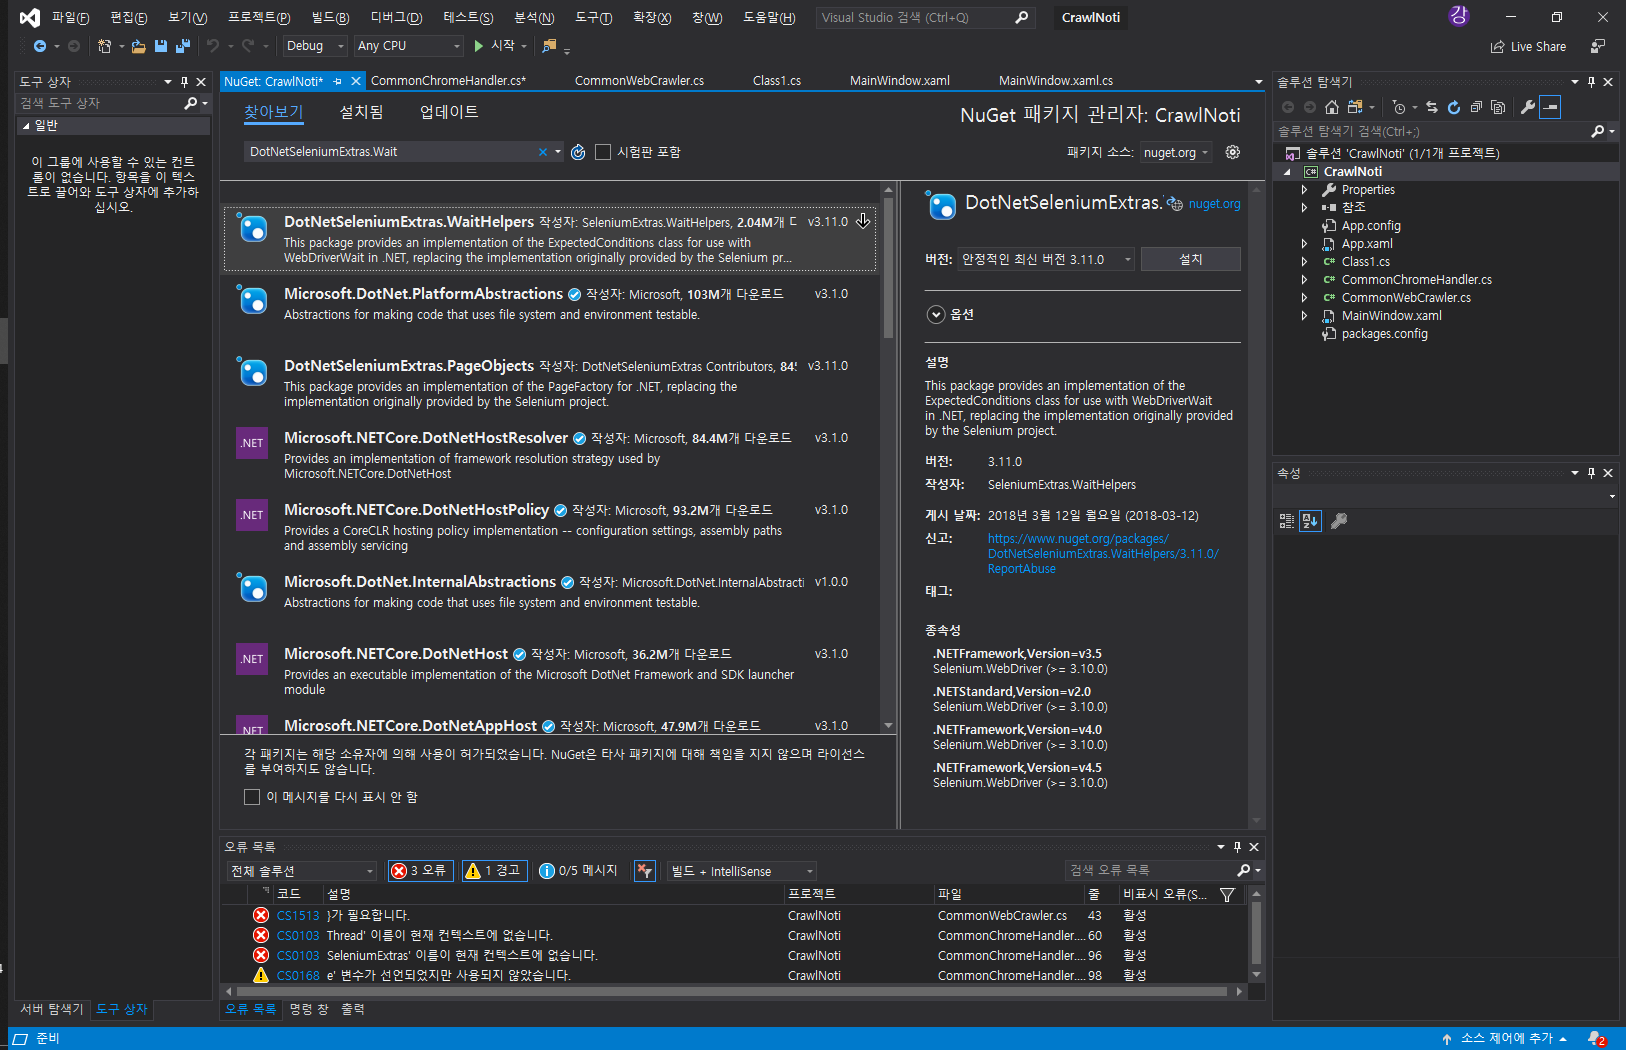Click the property pages wrench in Properties panel

[x=1339, y=521]
